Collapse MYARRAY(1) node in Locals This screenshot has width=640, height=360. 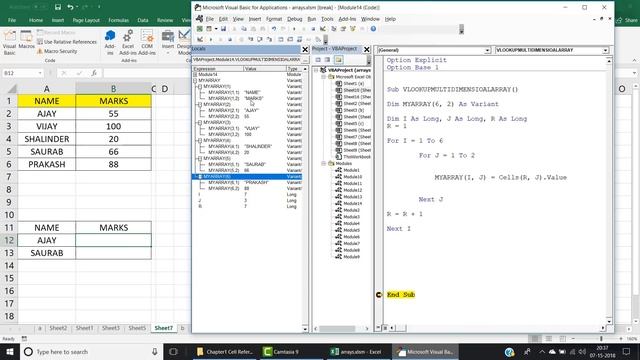(x=200, y=87)
